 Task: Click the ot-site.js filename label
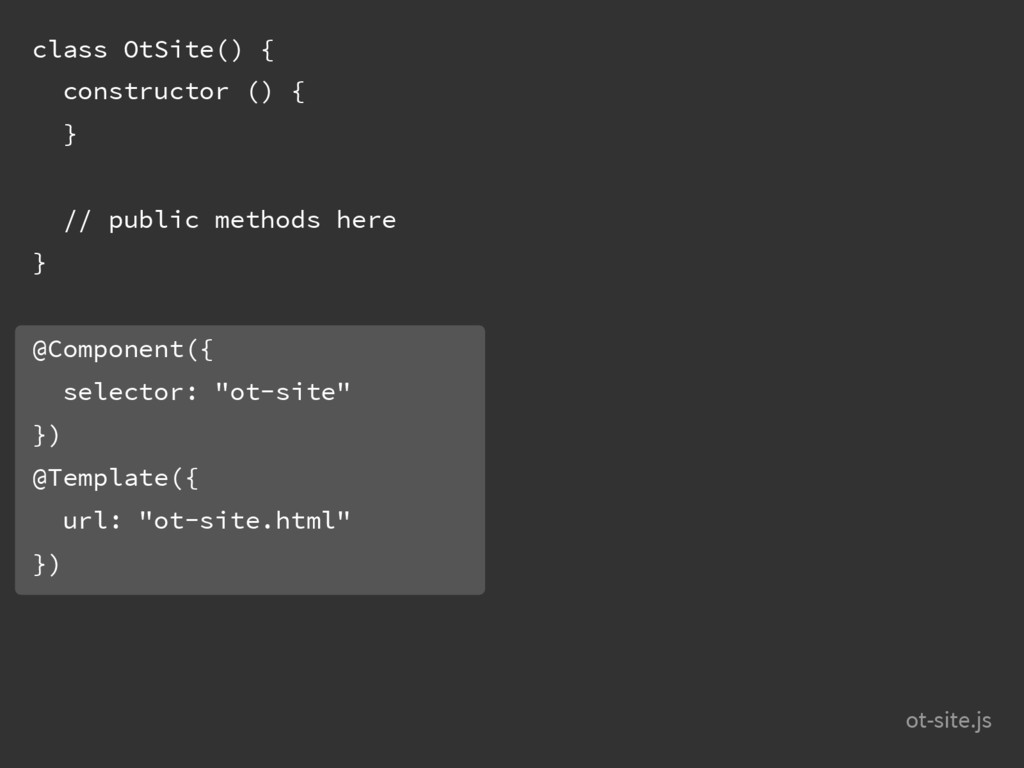pyautogui.click(x=948, y=720)
